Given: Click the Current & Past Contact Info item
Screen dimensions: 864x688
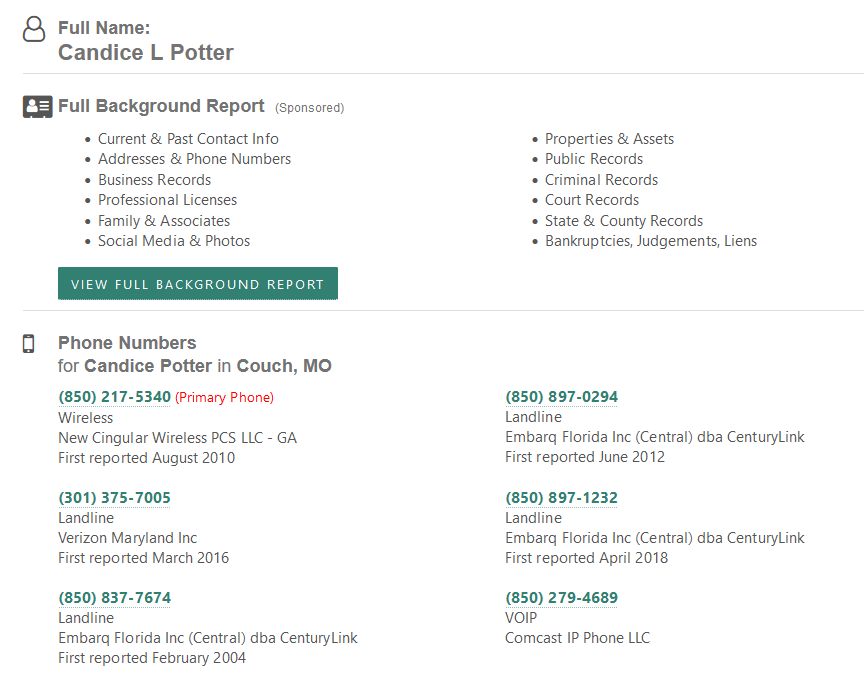Looking at the screenshot, I should 188,139.
